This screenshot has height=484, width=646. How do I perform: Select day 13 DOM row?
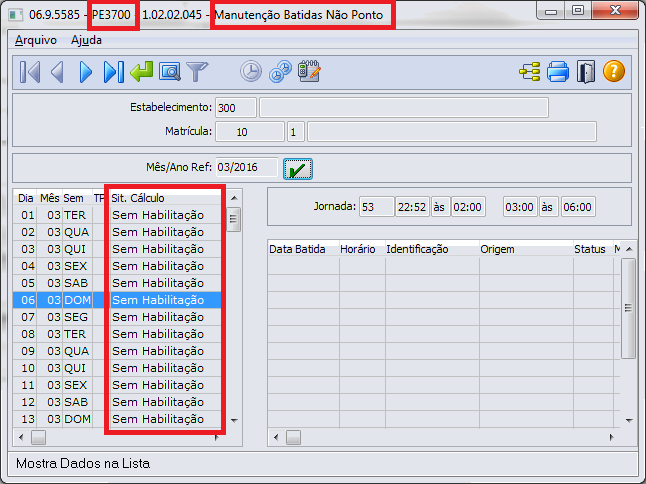click(x=117, y=419)
